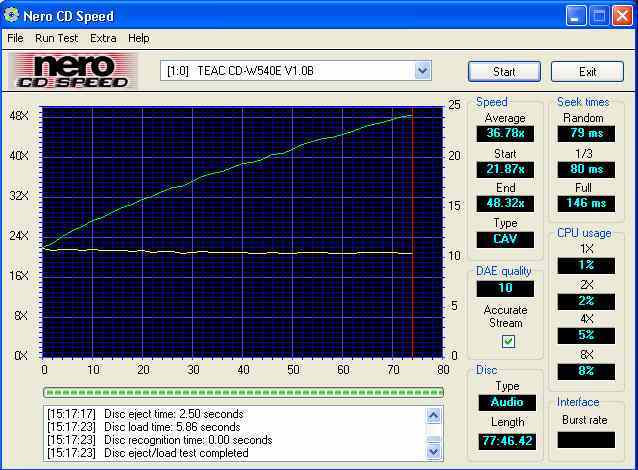This screenshot has width=638, height=470.
Task: Open the File menu
Action: (15, 38)
